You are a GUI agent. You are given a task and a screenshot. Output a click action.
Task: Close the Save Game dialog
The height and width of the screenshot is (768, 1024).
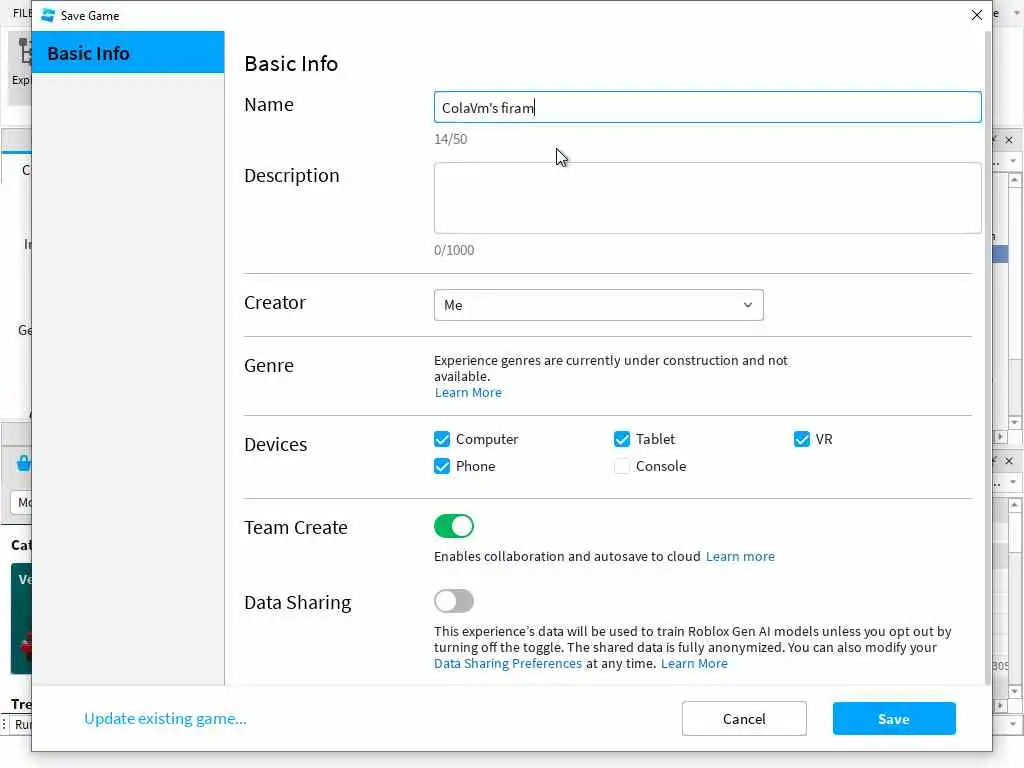[977, 15]
